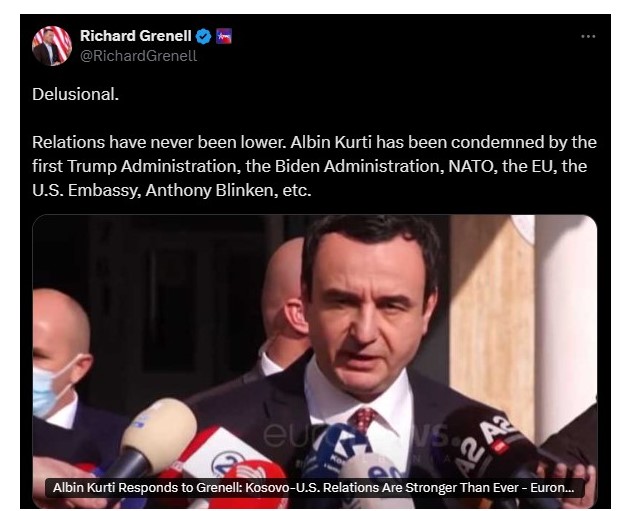
Task: Open the Richard Grenell display name
Action: [136, 36]
